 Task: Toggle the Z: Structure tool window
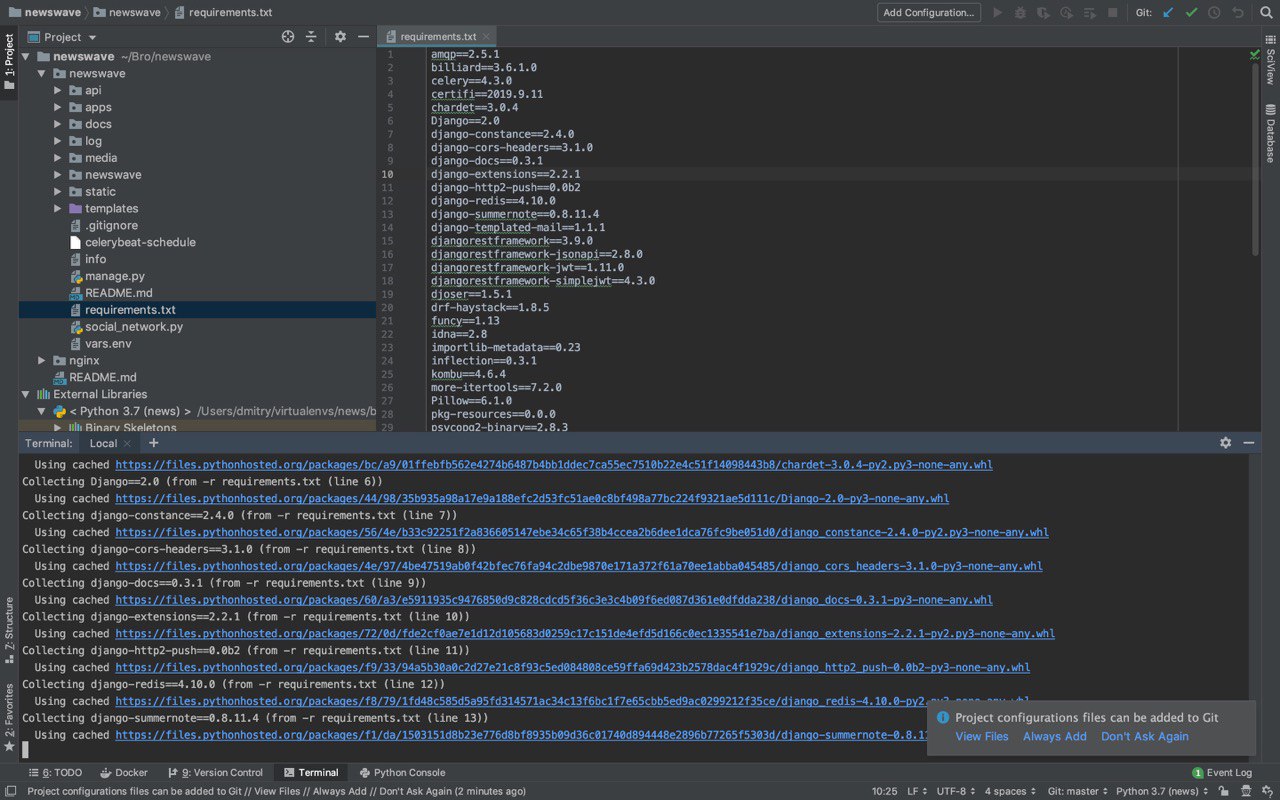[x=9, y=630]
